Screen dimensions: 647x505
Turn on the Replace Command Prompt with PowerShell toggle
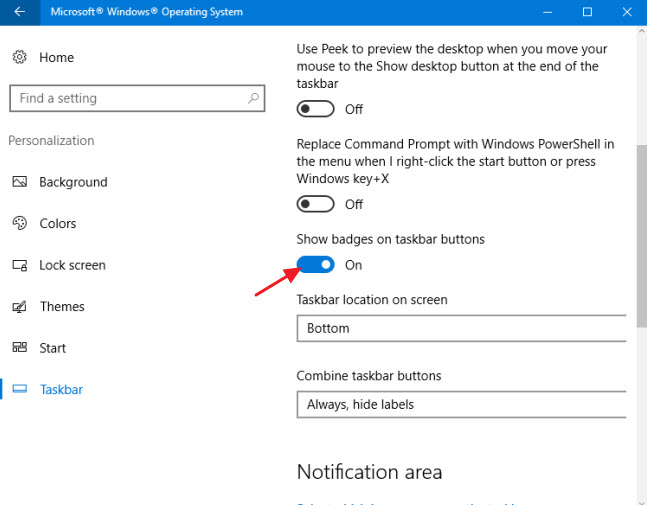[315, 204]
